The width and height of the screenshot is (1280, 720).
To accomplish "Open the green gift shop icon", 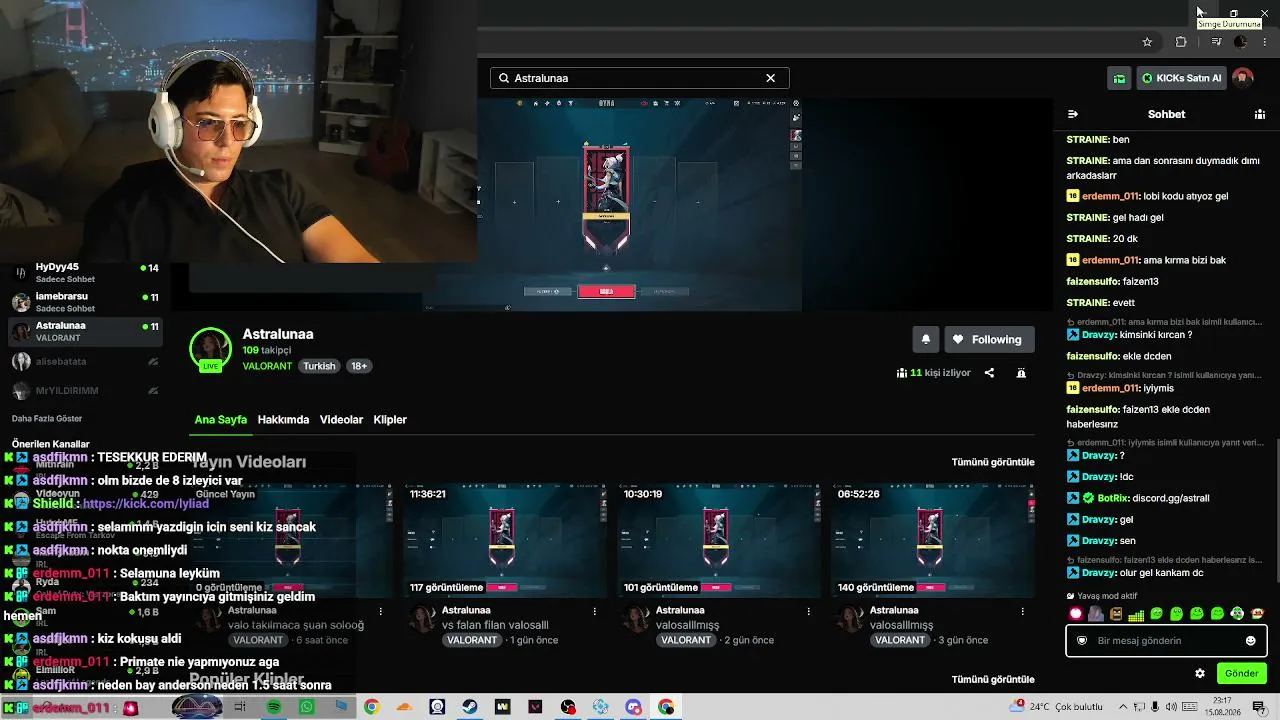I will pos(1120,78).
